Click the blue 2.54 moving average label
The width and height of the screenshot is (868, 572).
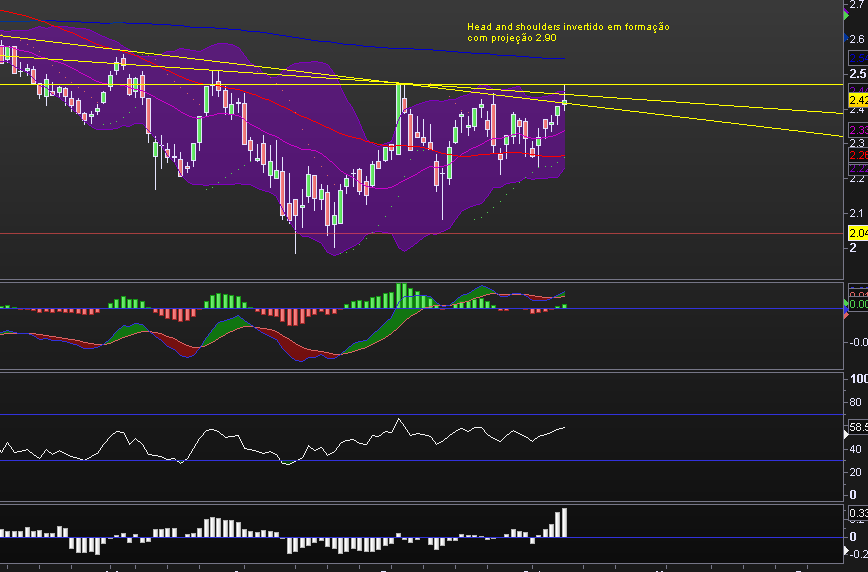(x=858, y=58)
